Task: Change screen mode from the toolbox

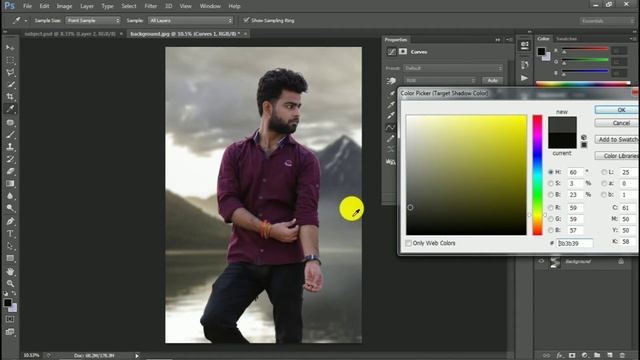Action: coord(10,332)
